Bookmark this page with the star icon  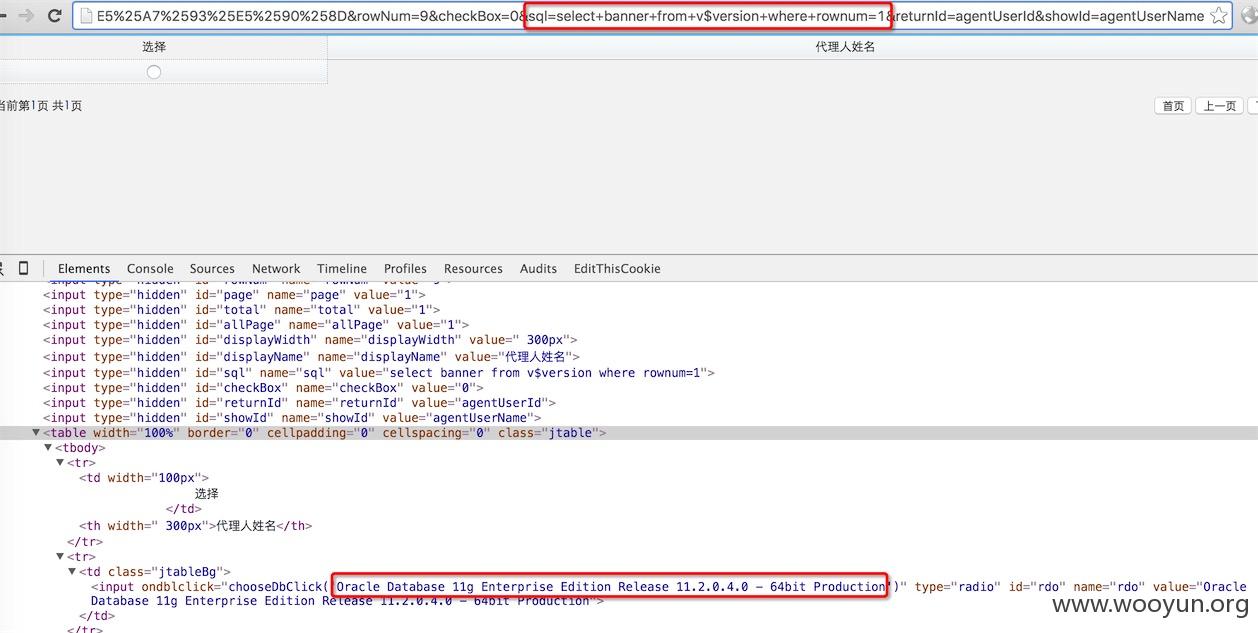pos(1218,16)
